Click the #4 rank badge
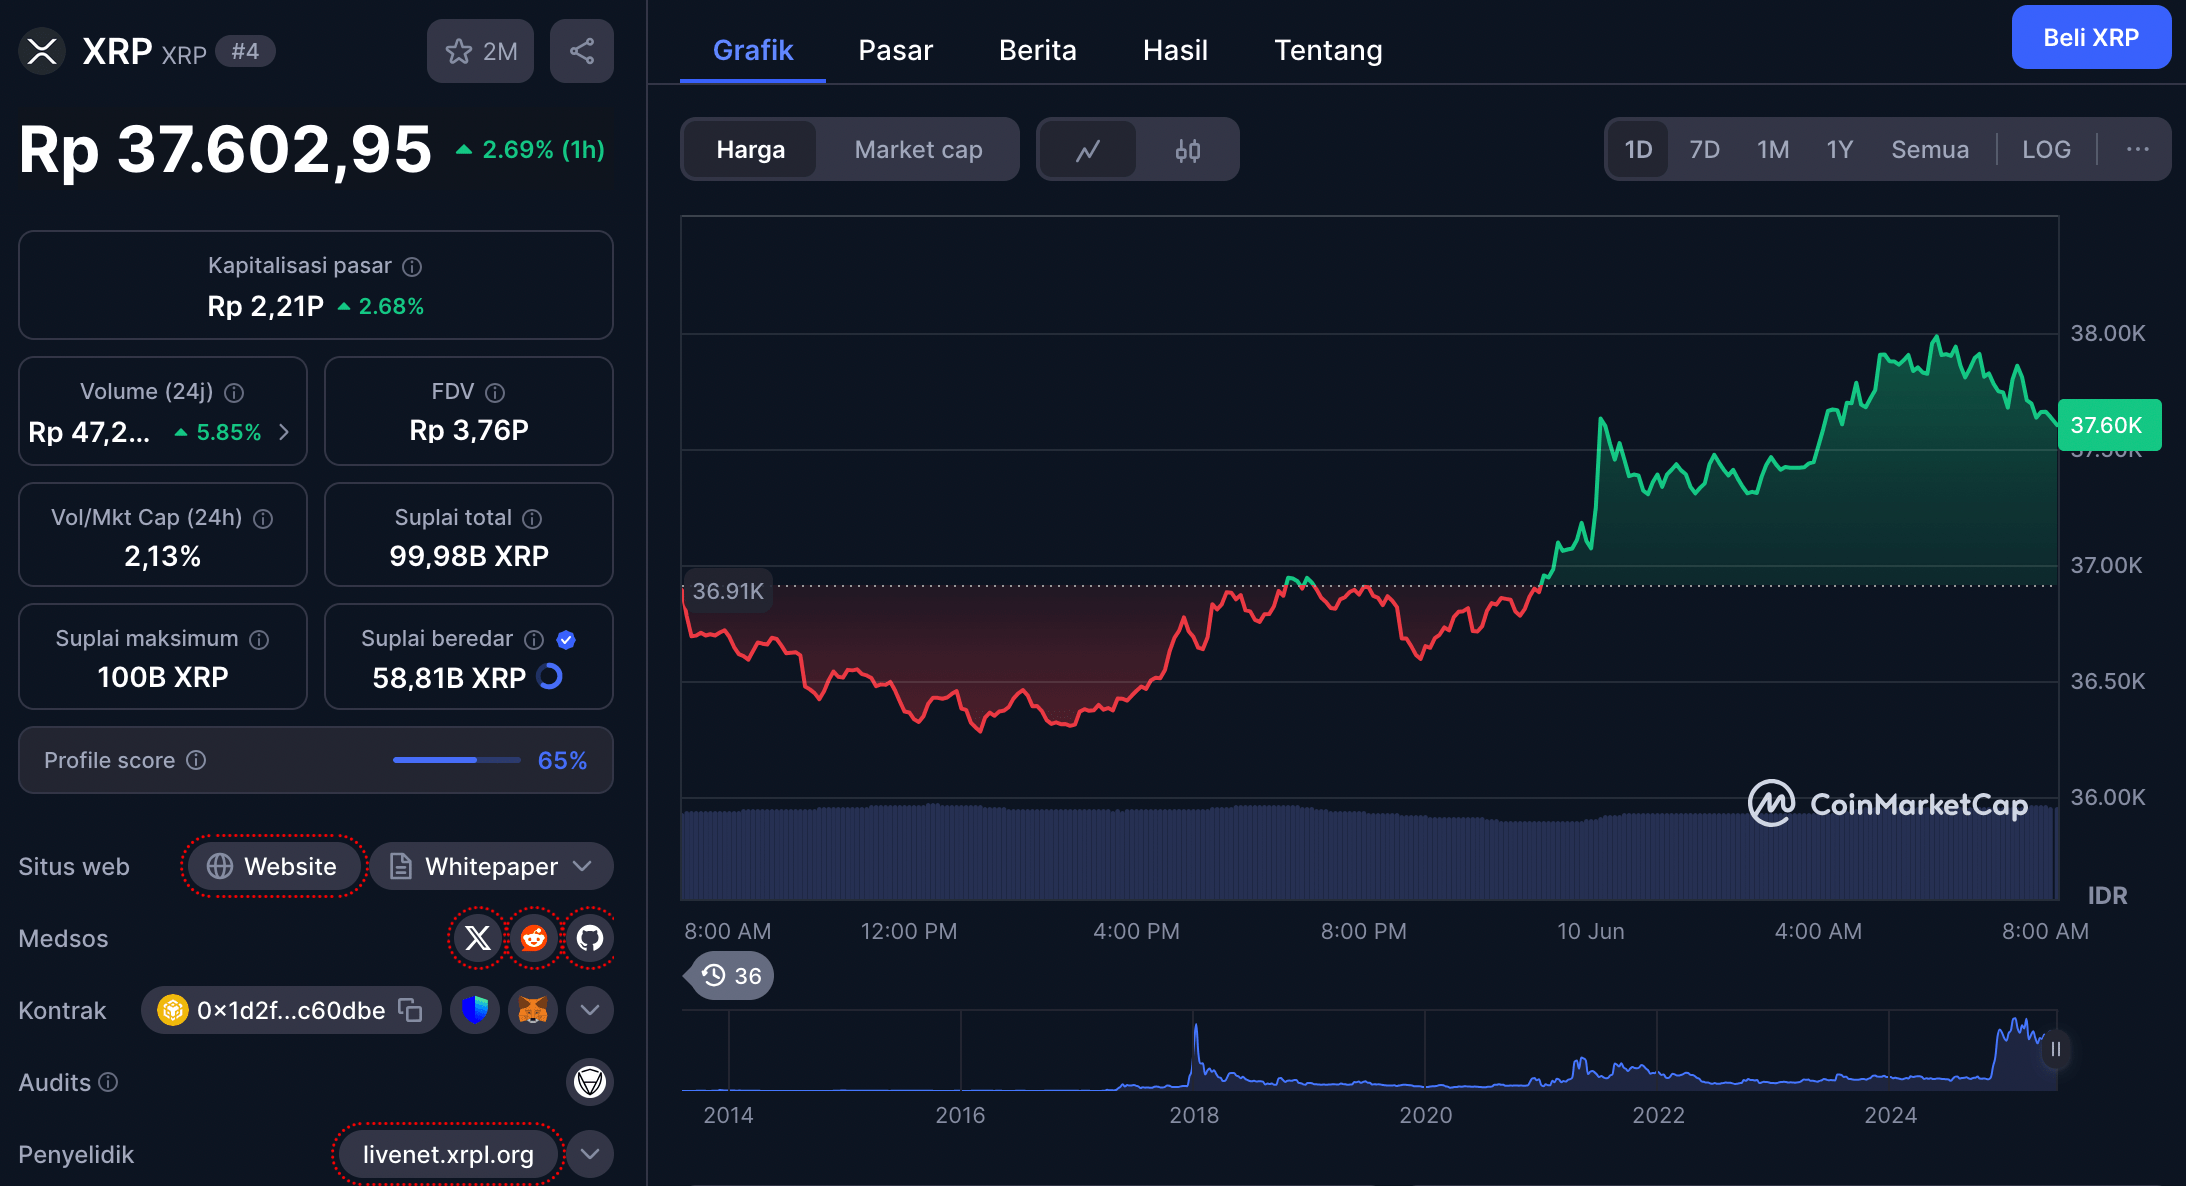Viewport: 2186px width, 1186px height. (246, 51)
